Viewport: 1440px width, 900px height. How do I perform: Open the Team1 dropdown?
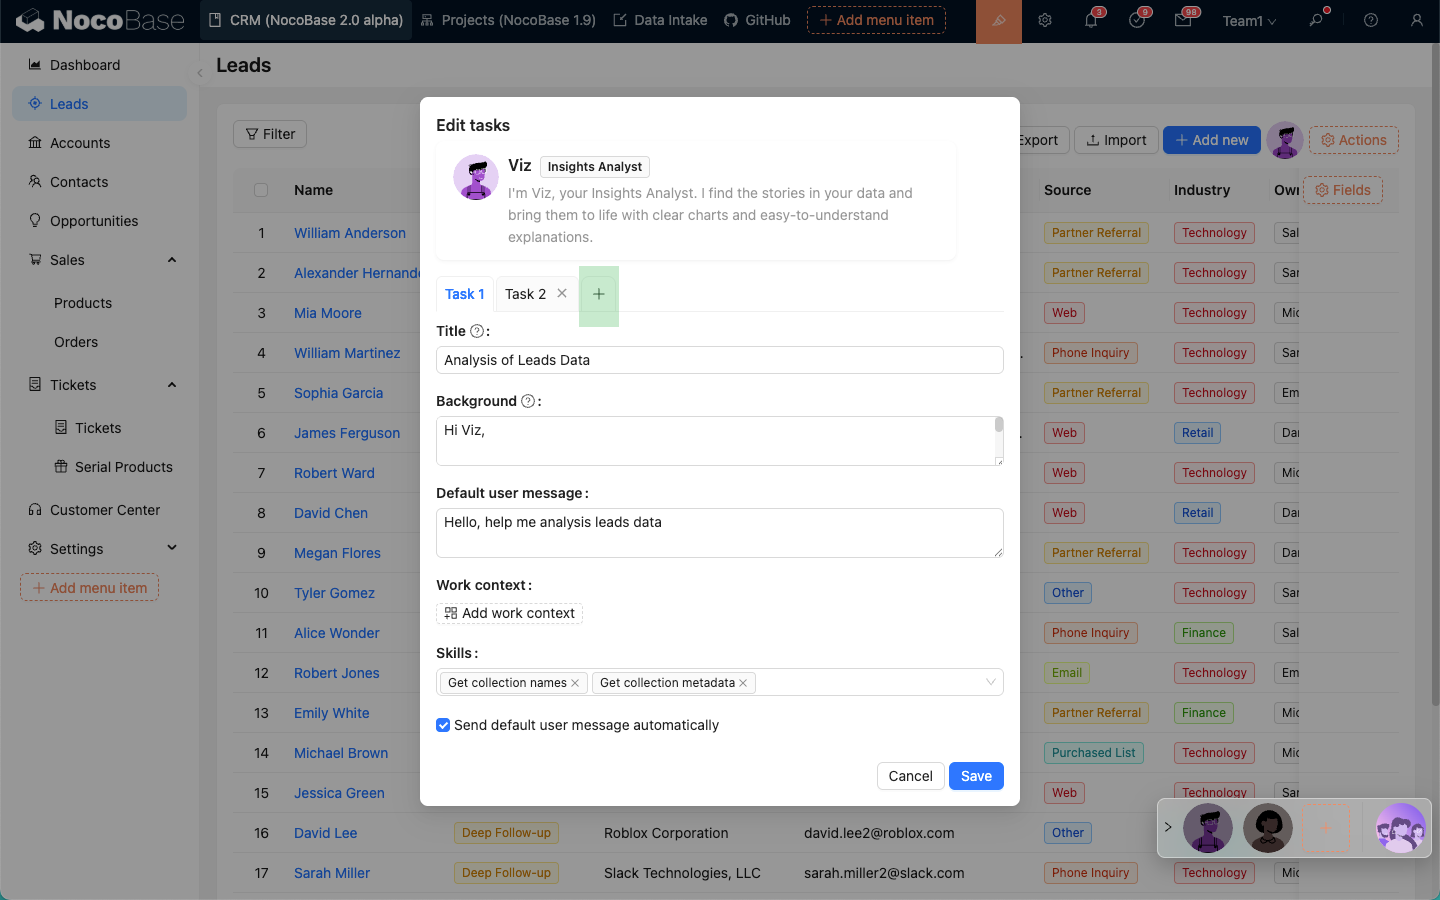pos(1249,21)
